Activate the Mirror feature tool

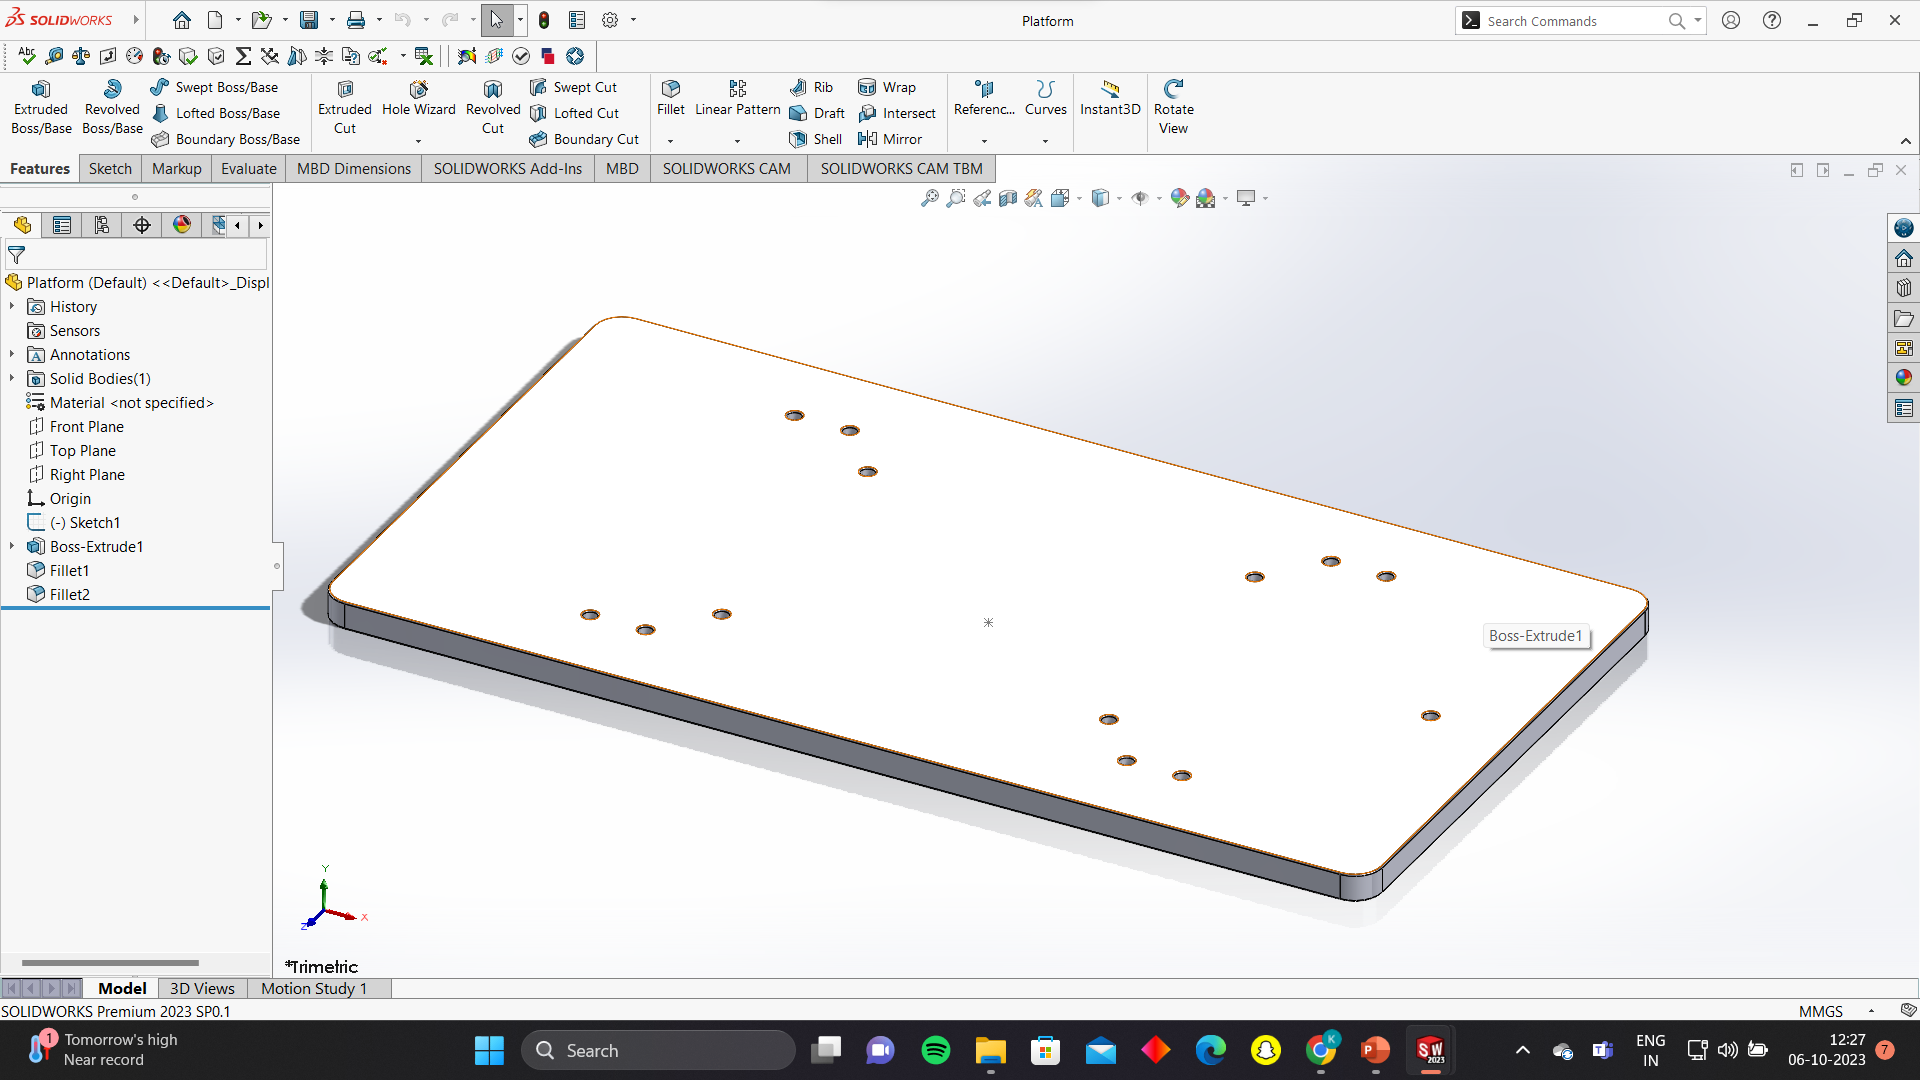tap(890, 139)
